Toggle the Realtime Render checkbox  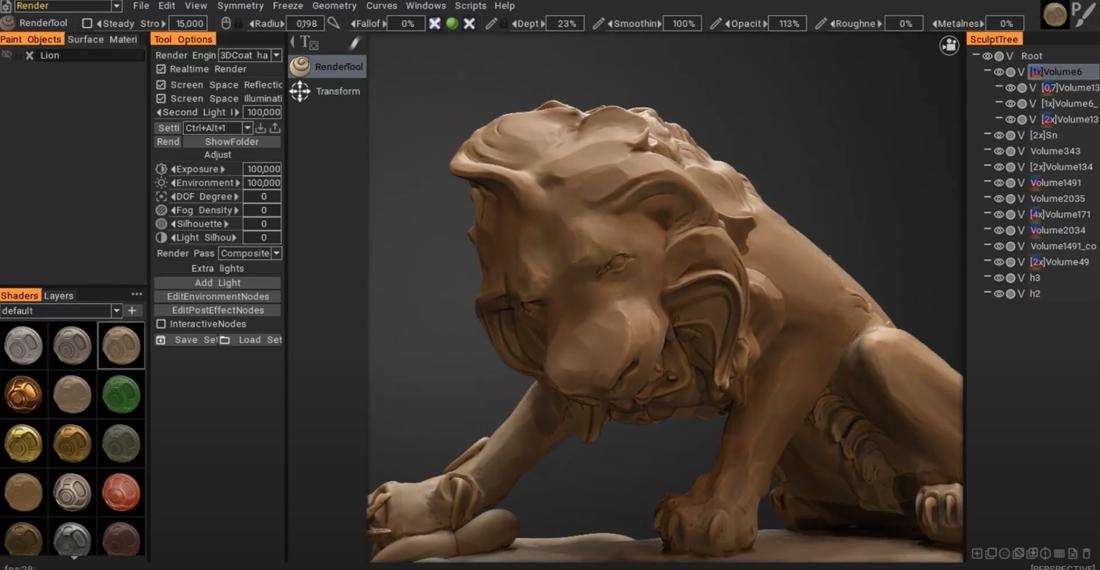[161, 69]
